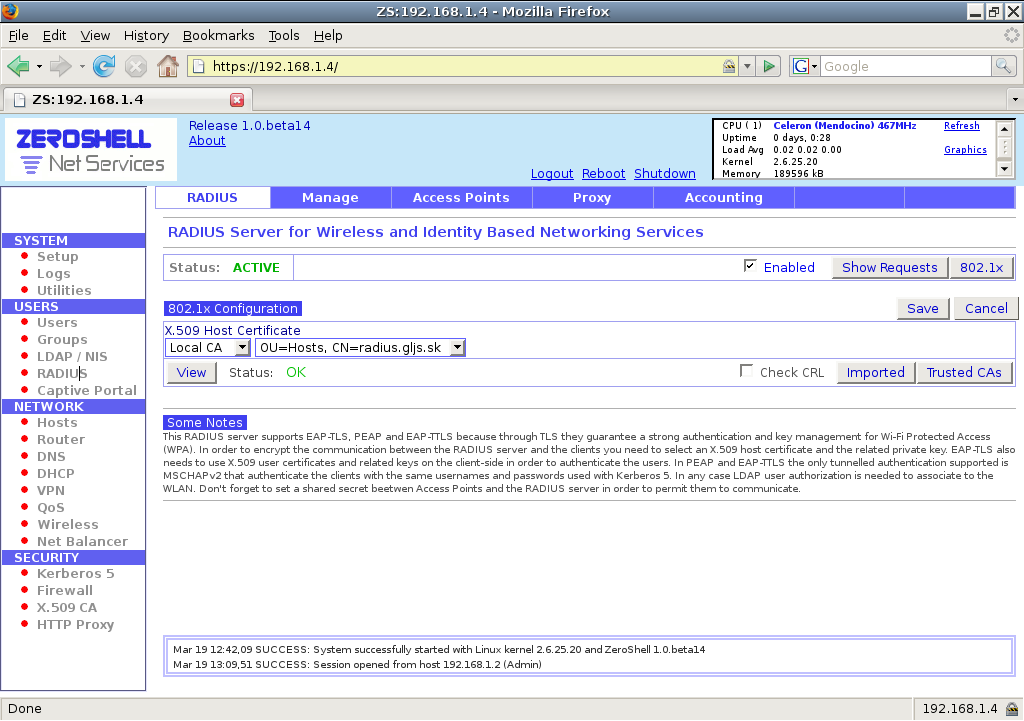This screenshot has height=721, width=1024.
Task: Click the search magnifier icon
Action: point(1003,66)
